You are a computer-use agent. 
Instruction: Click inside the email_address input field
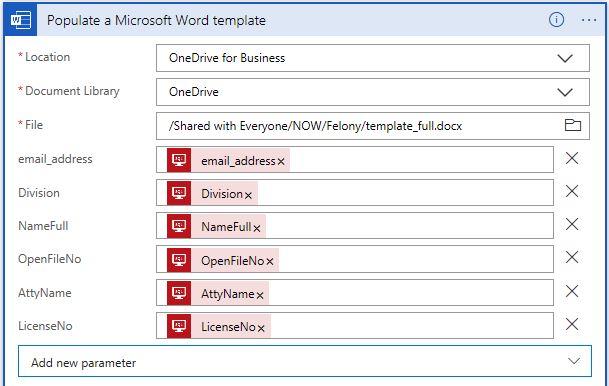(x=355, y=160)
